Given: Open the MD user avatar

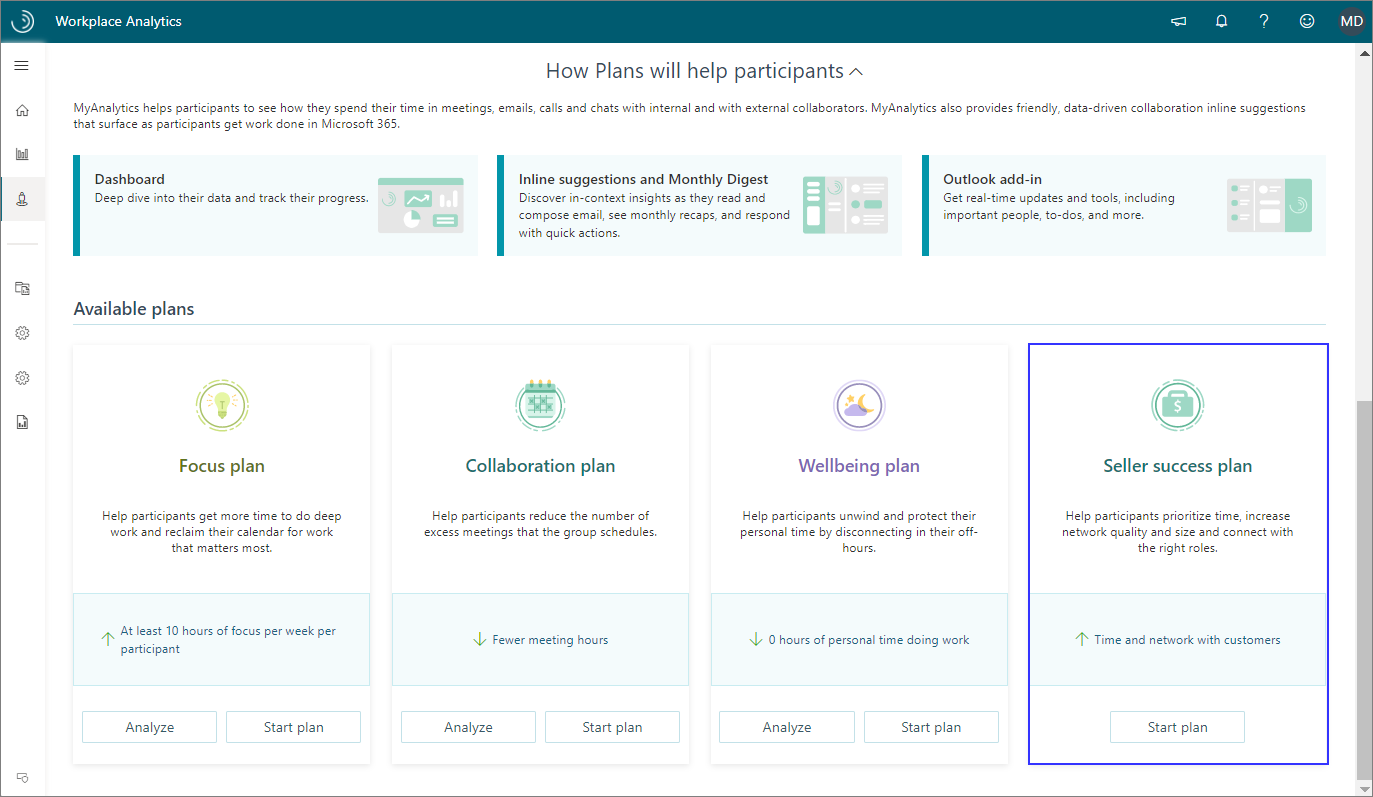Looking at the screenshot, I should (x=1351, y=21).
